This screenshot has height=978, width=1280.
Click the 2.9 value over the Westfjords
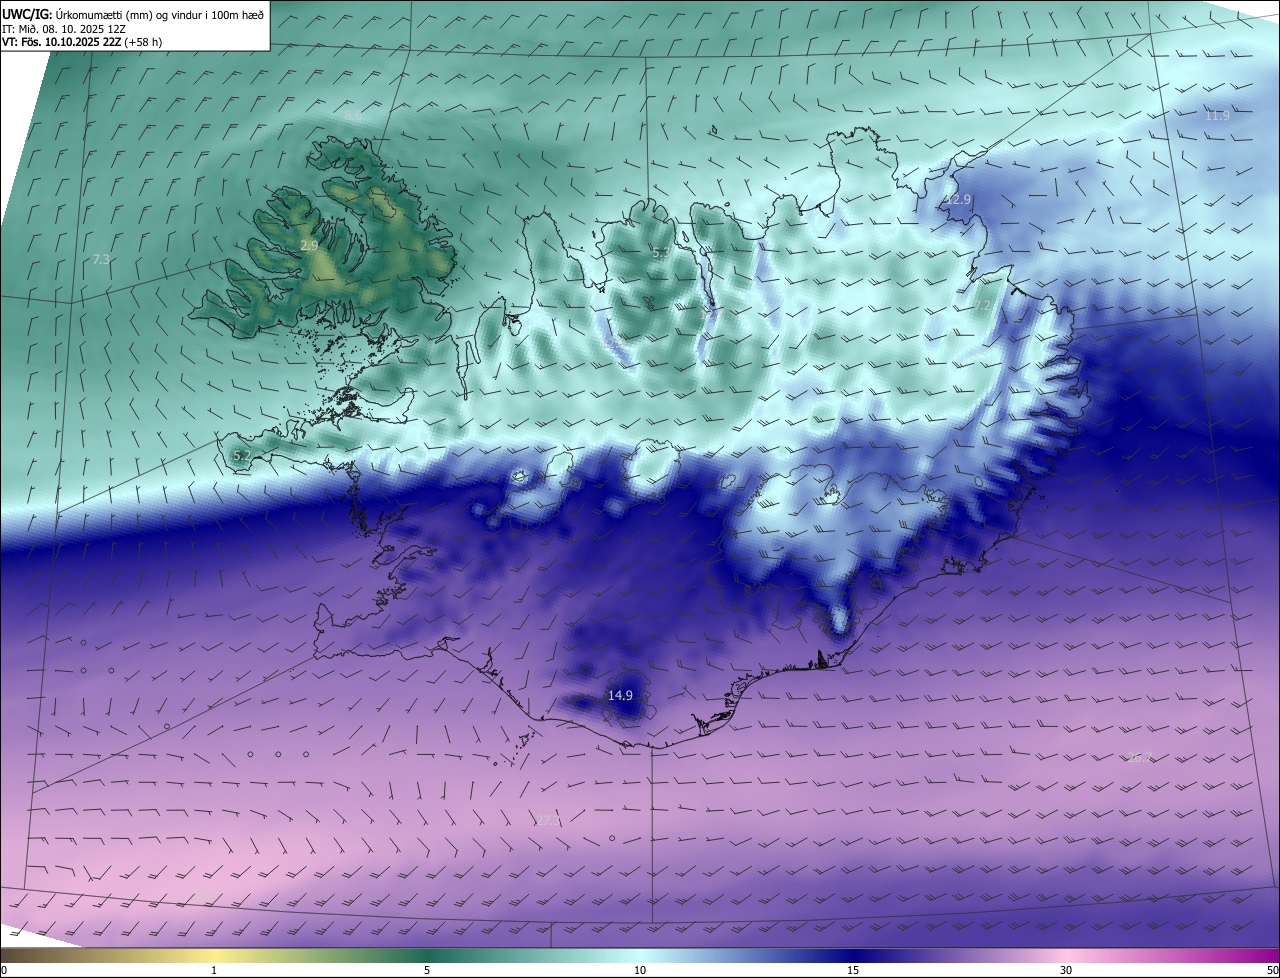[309, 245]
